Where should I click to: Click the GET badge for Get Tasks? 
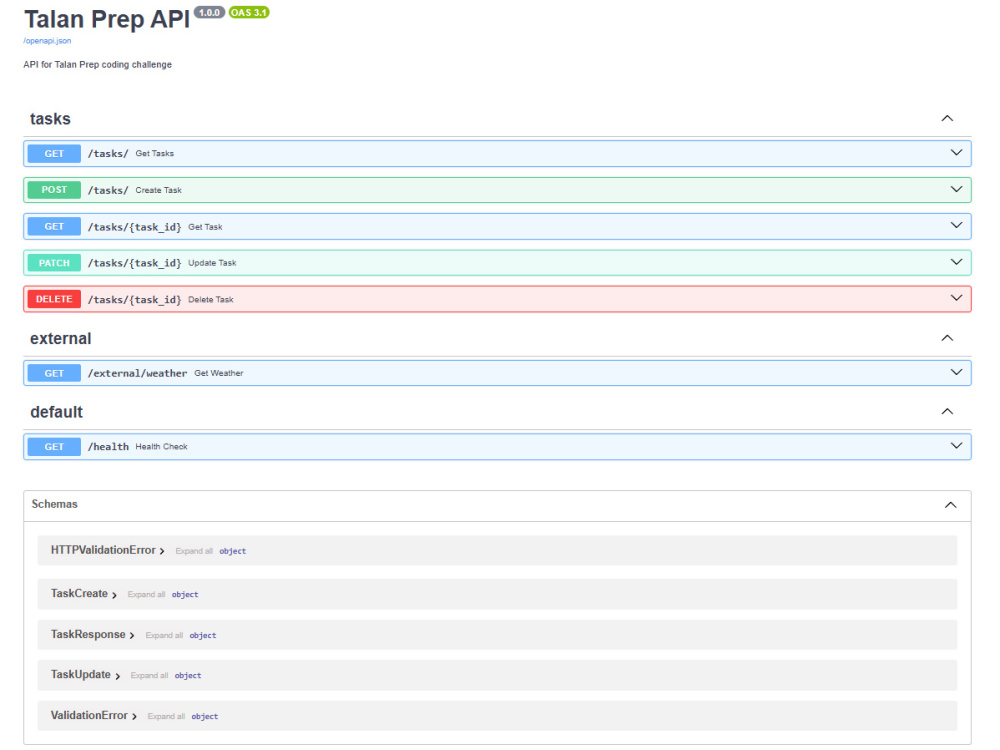[54, 154]
